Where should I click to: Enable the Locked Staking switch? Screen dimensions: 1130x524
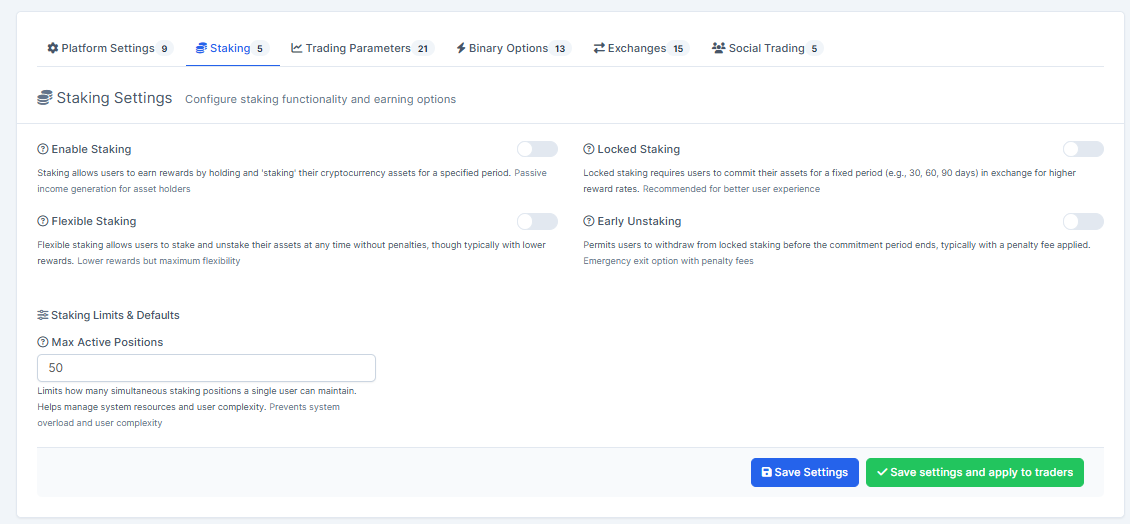[x=1083, y=149]
